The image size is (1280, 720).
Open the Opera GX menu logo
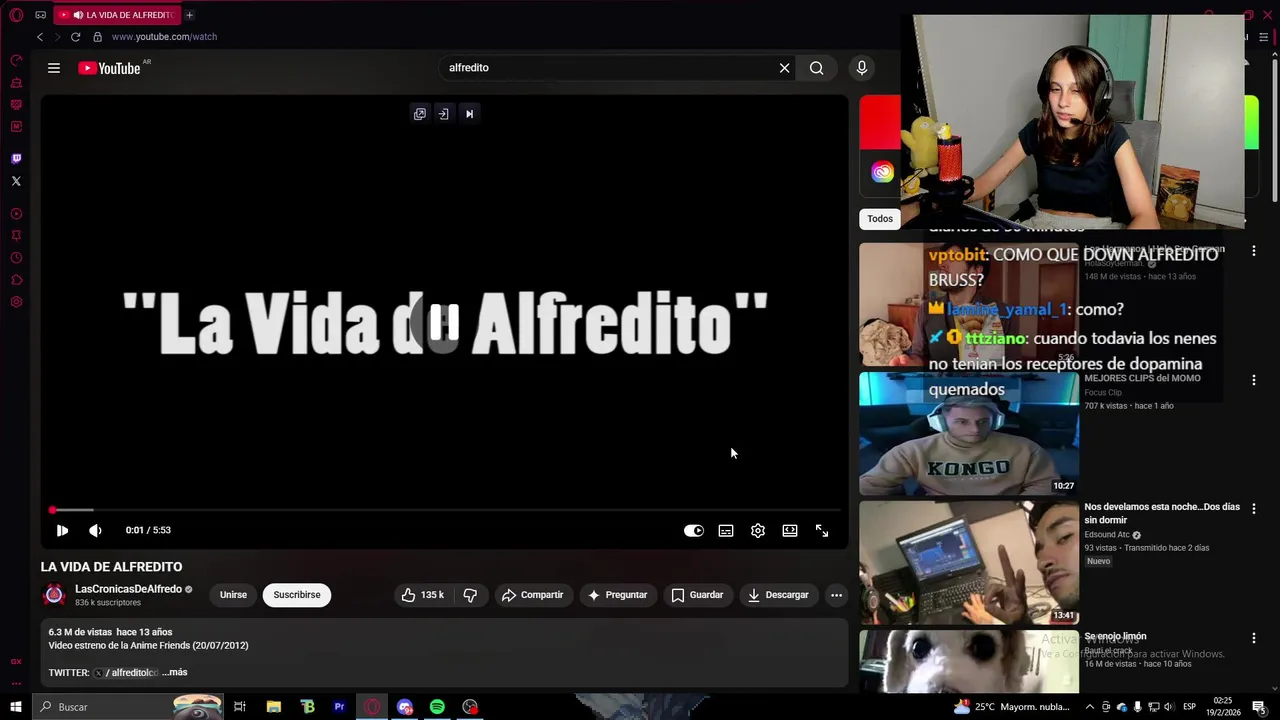click(x=16, y=15)
